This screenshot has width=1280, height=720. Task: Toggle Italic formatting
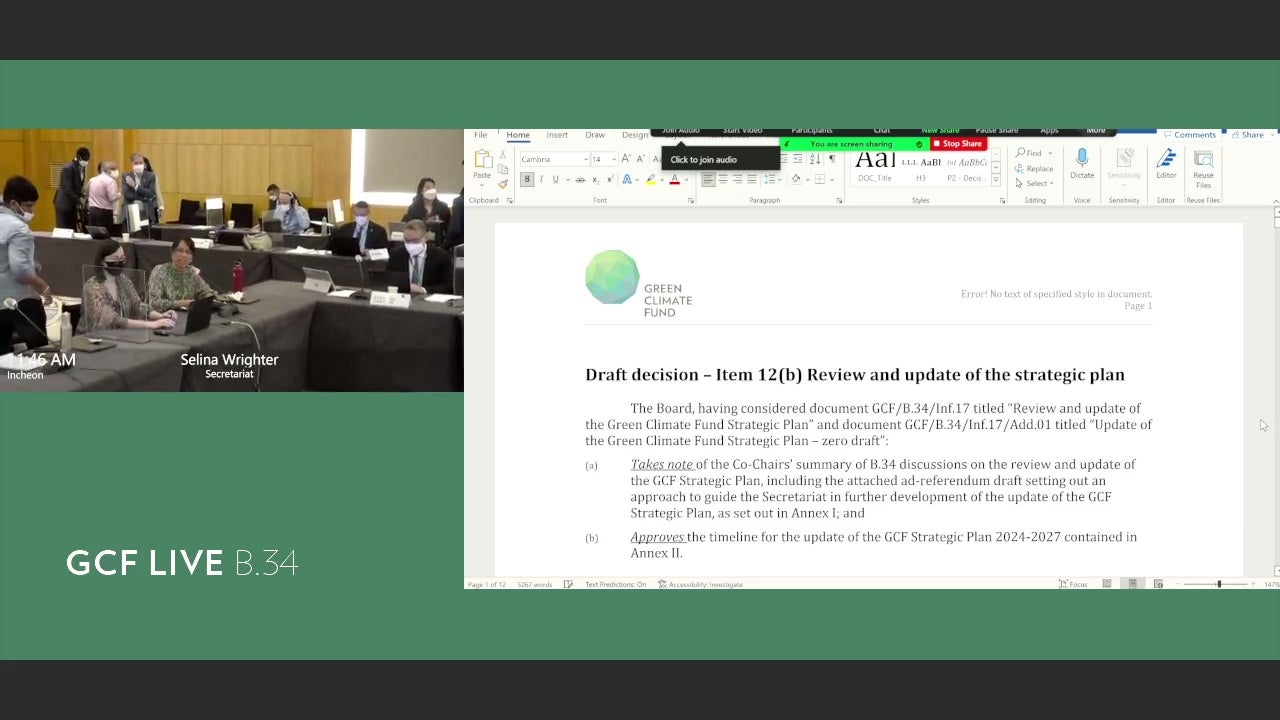coord(541,180)
